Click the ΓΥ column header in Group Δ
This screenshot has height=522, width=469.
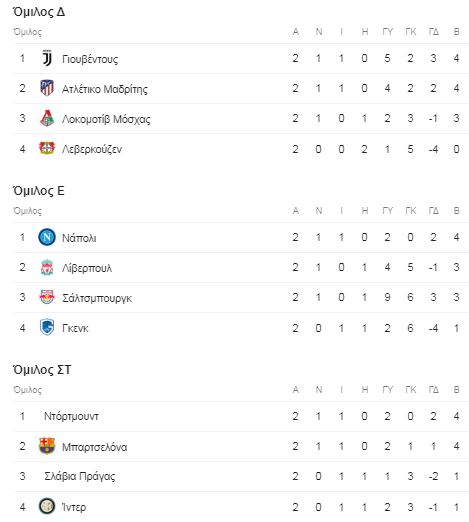[x=388, y=32]
